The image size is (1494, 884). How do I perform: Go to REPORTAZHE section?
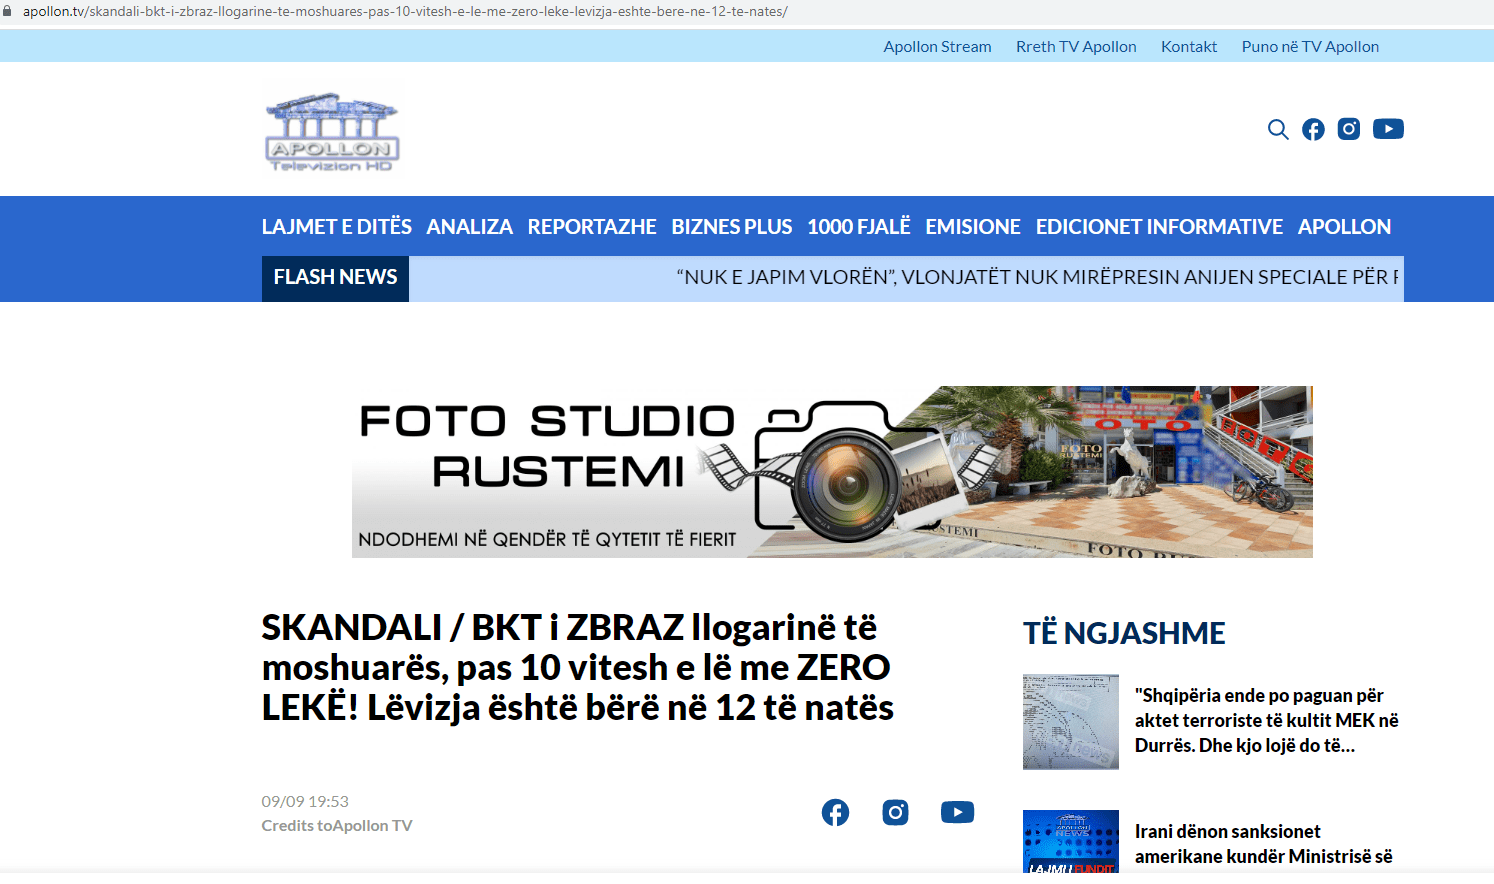592,227
